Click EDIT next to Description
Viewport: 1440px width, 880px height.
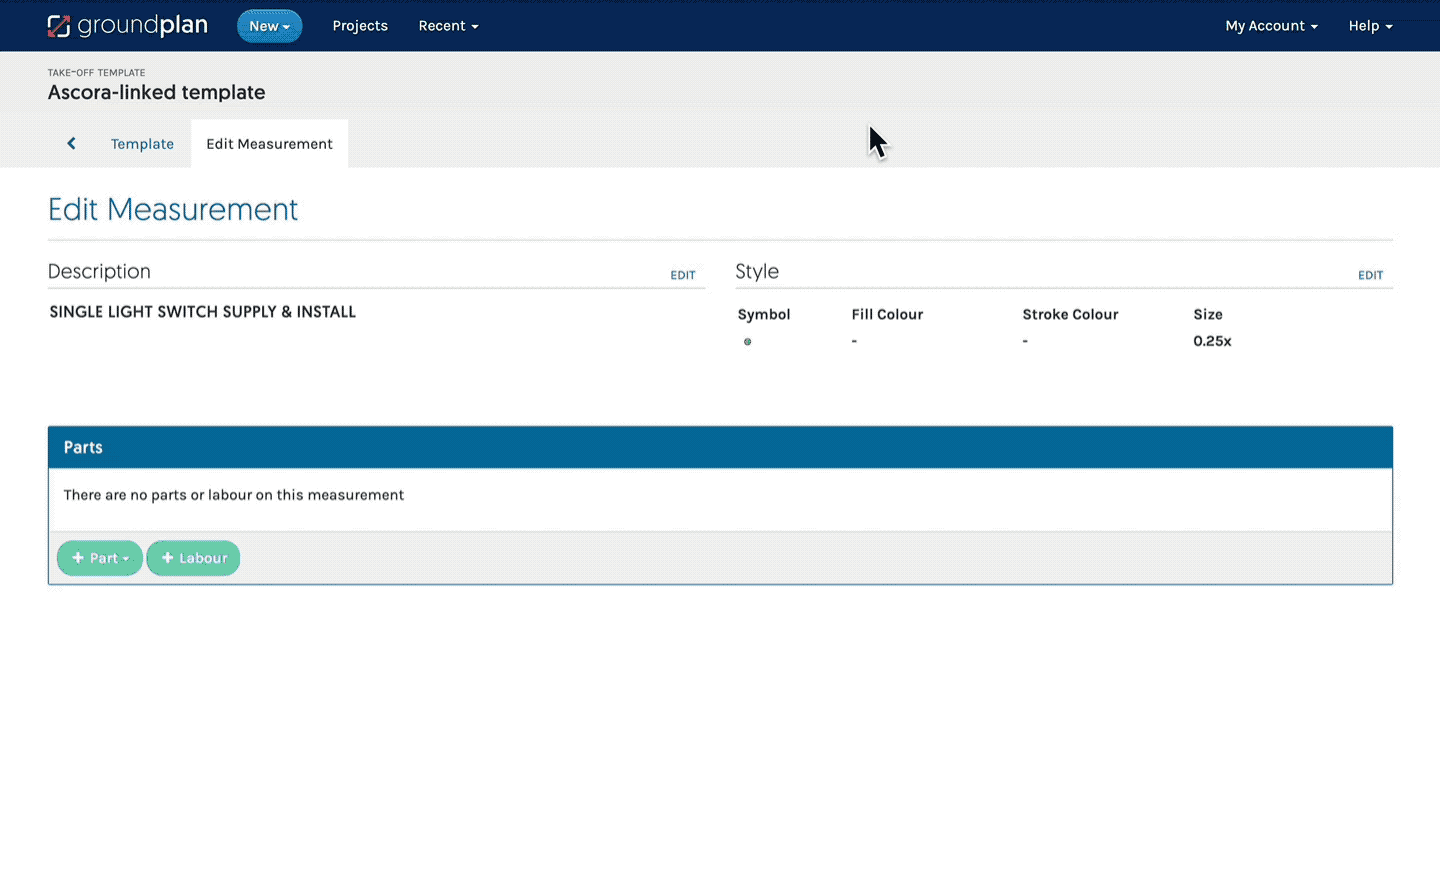tap(683, 275)
